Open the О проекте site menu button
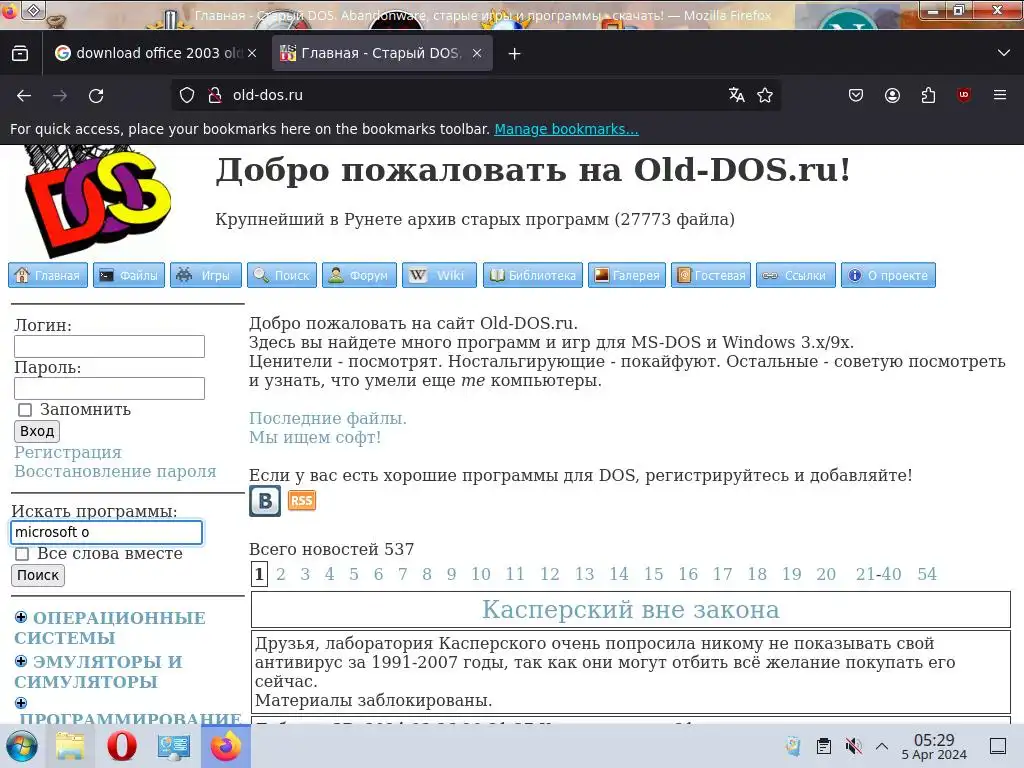 pos(888,275)
